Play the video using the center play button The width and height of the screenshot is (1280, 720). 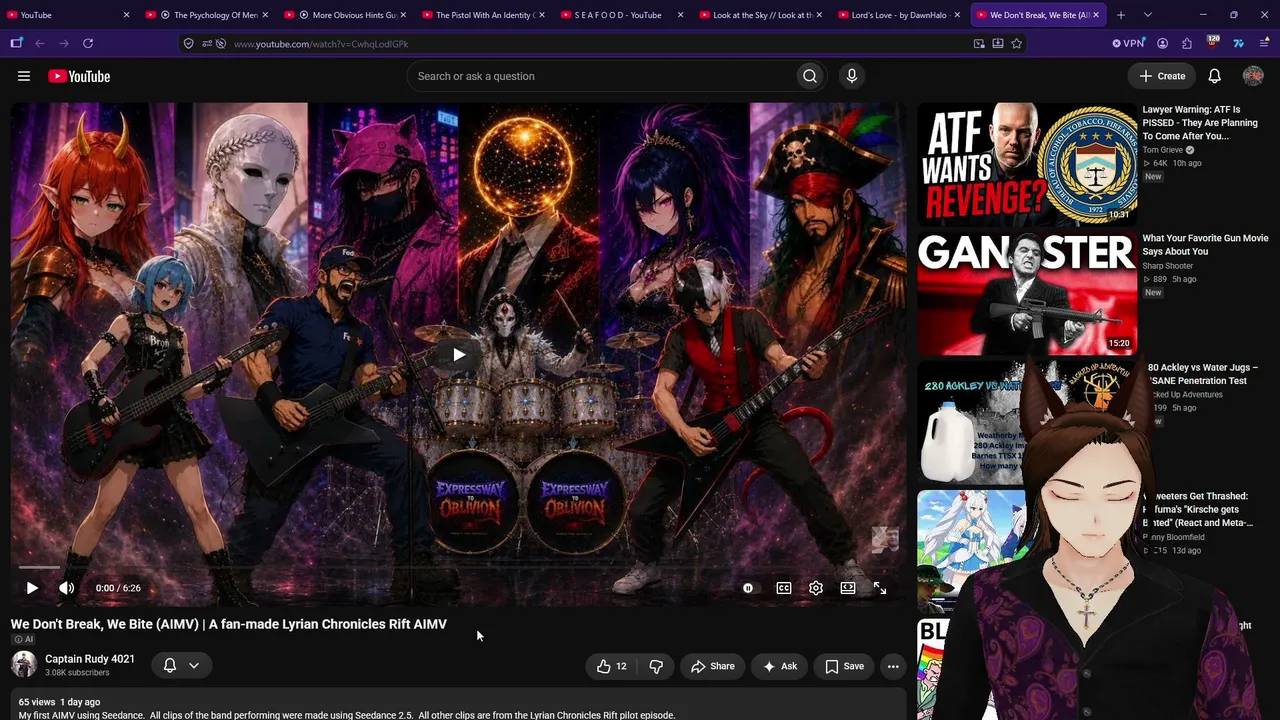(x=459, y=354)
